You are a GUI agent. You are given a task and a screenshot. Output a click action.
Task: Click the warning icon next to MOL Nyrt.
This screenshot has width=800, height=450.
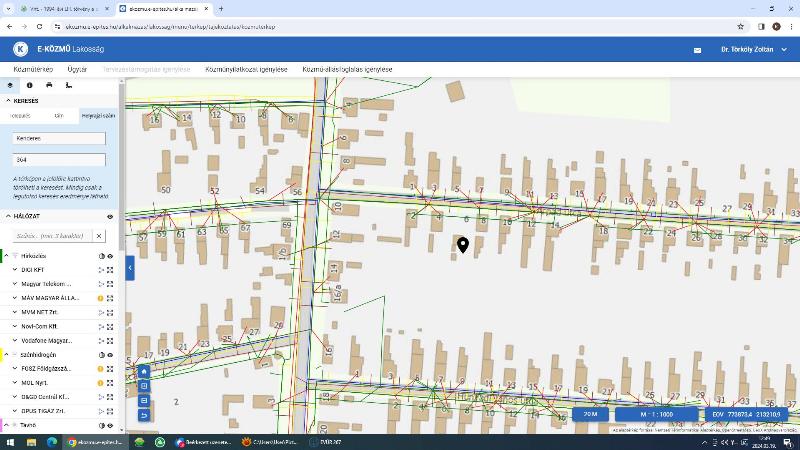pyautogui.click(x=100, y=383)
